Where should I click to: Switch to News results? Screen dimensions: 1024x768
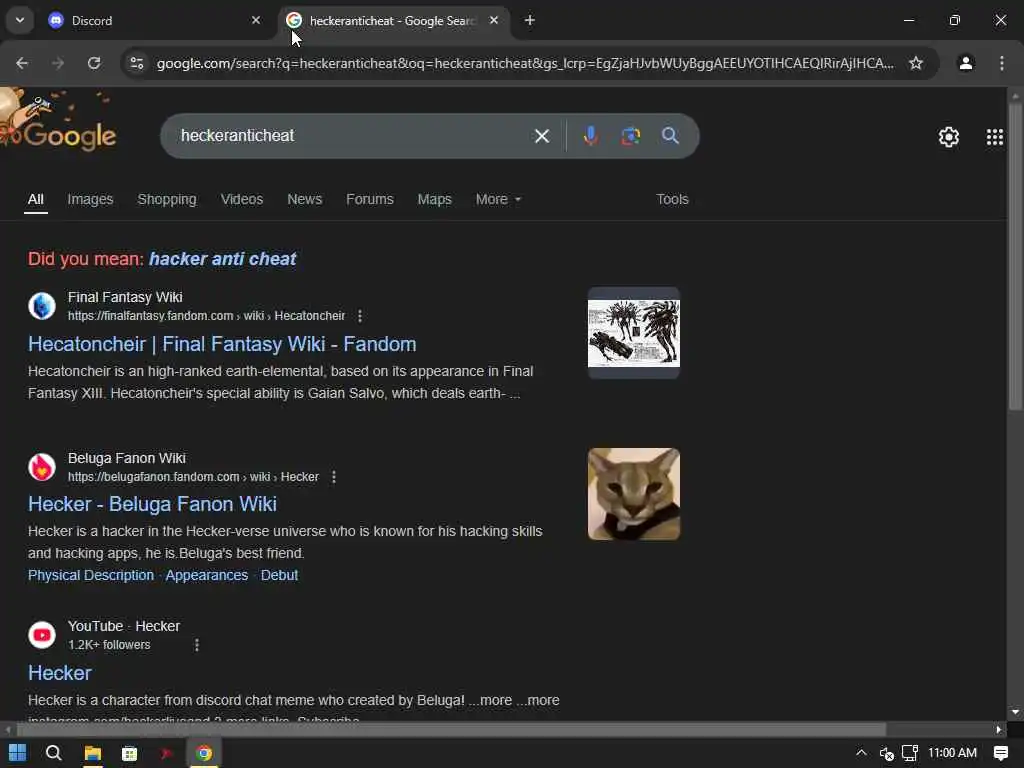pyautogui.click(x=304, y=199)
